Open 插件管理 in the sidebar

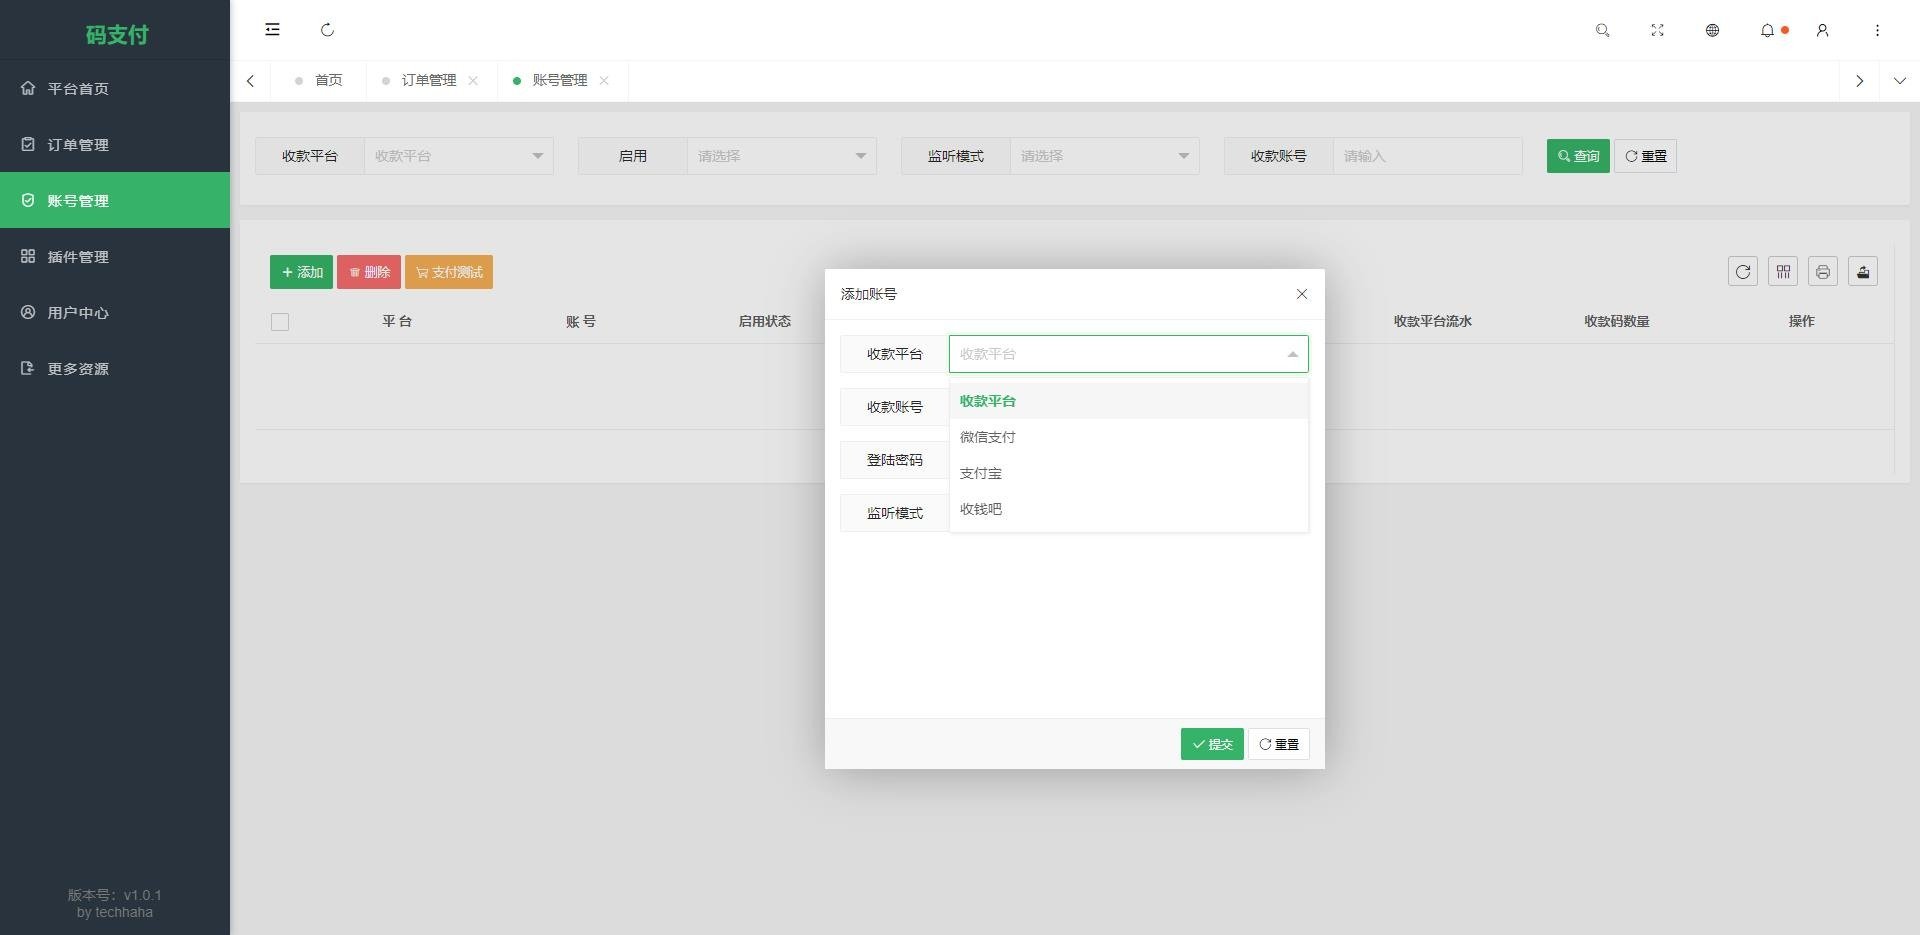pos(79,256)
